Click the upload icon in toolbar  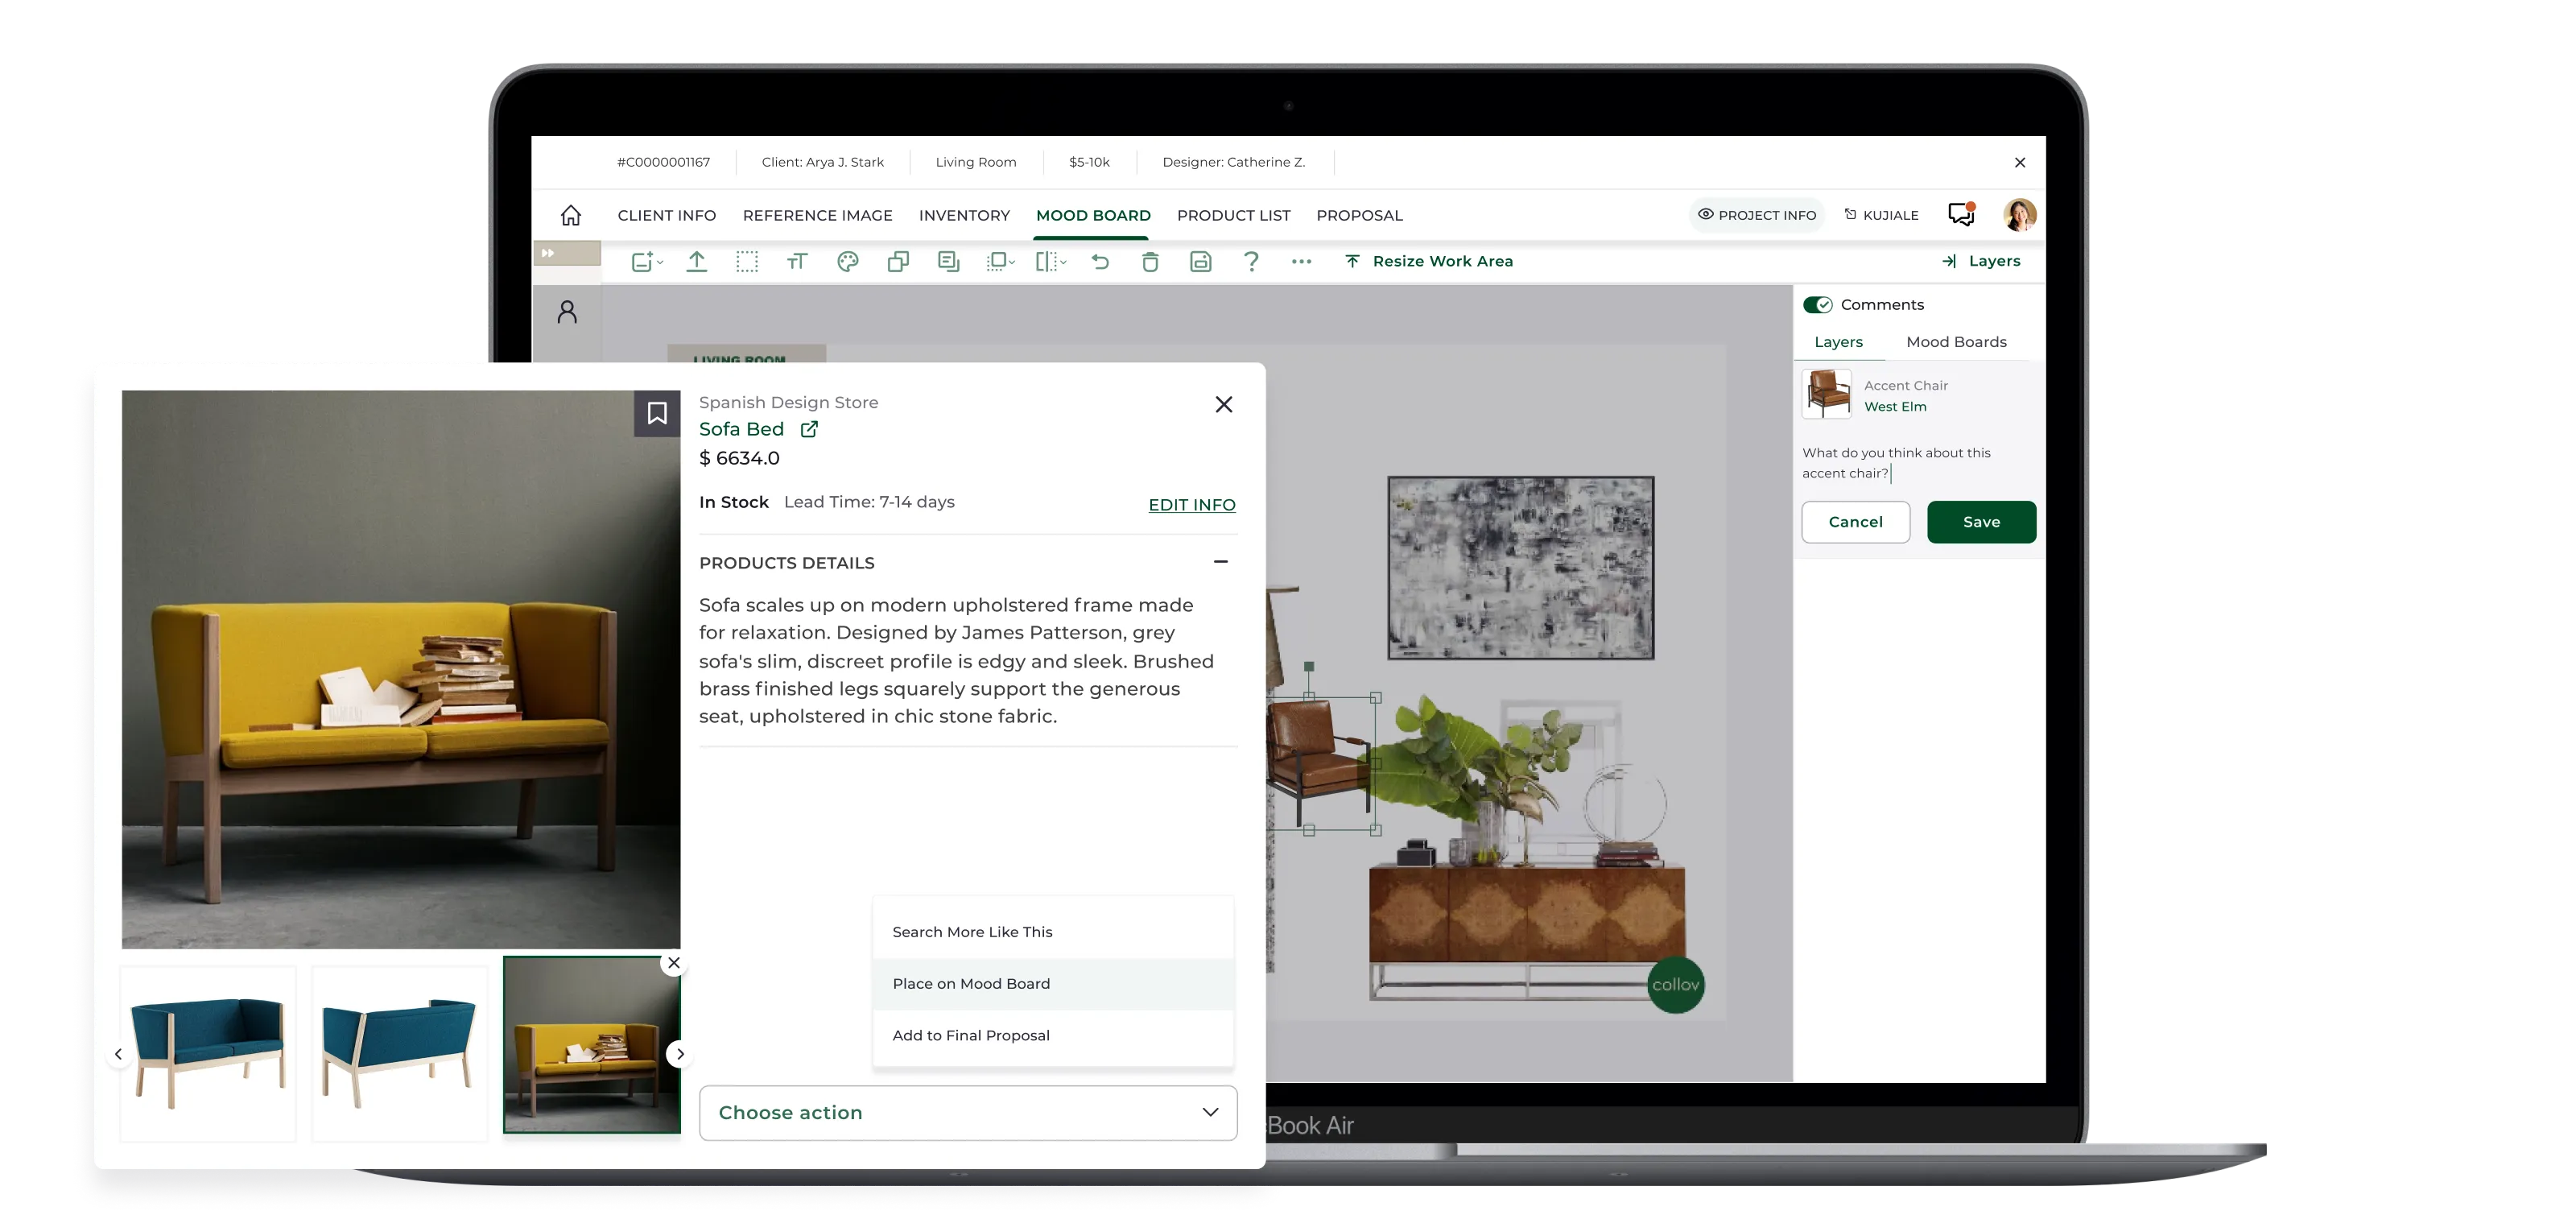[697, 262]
